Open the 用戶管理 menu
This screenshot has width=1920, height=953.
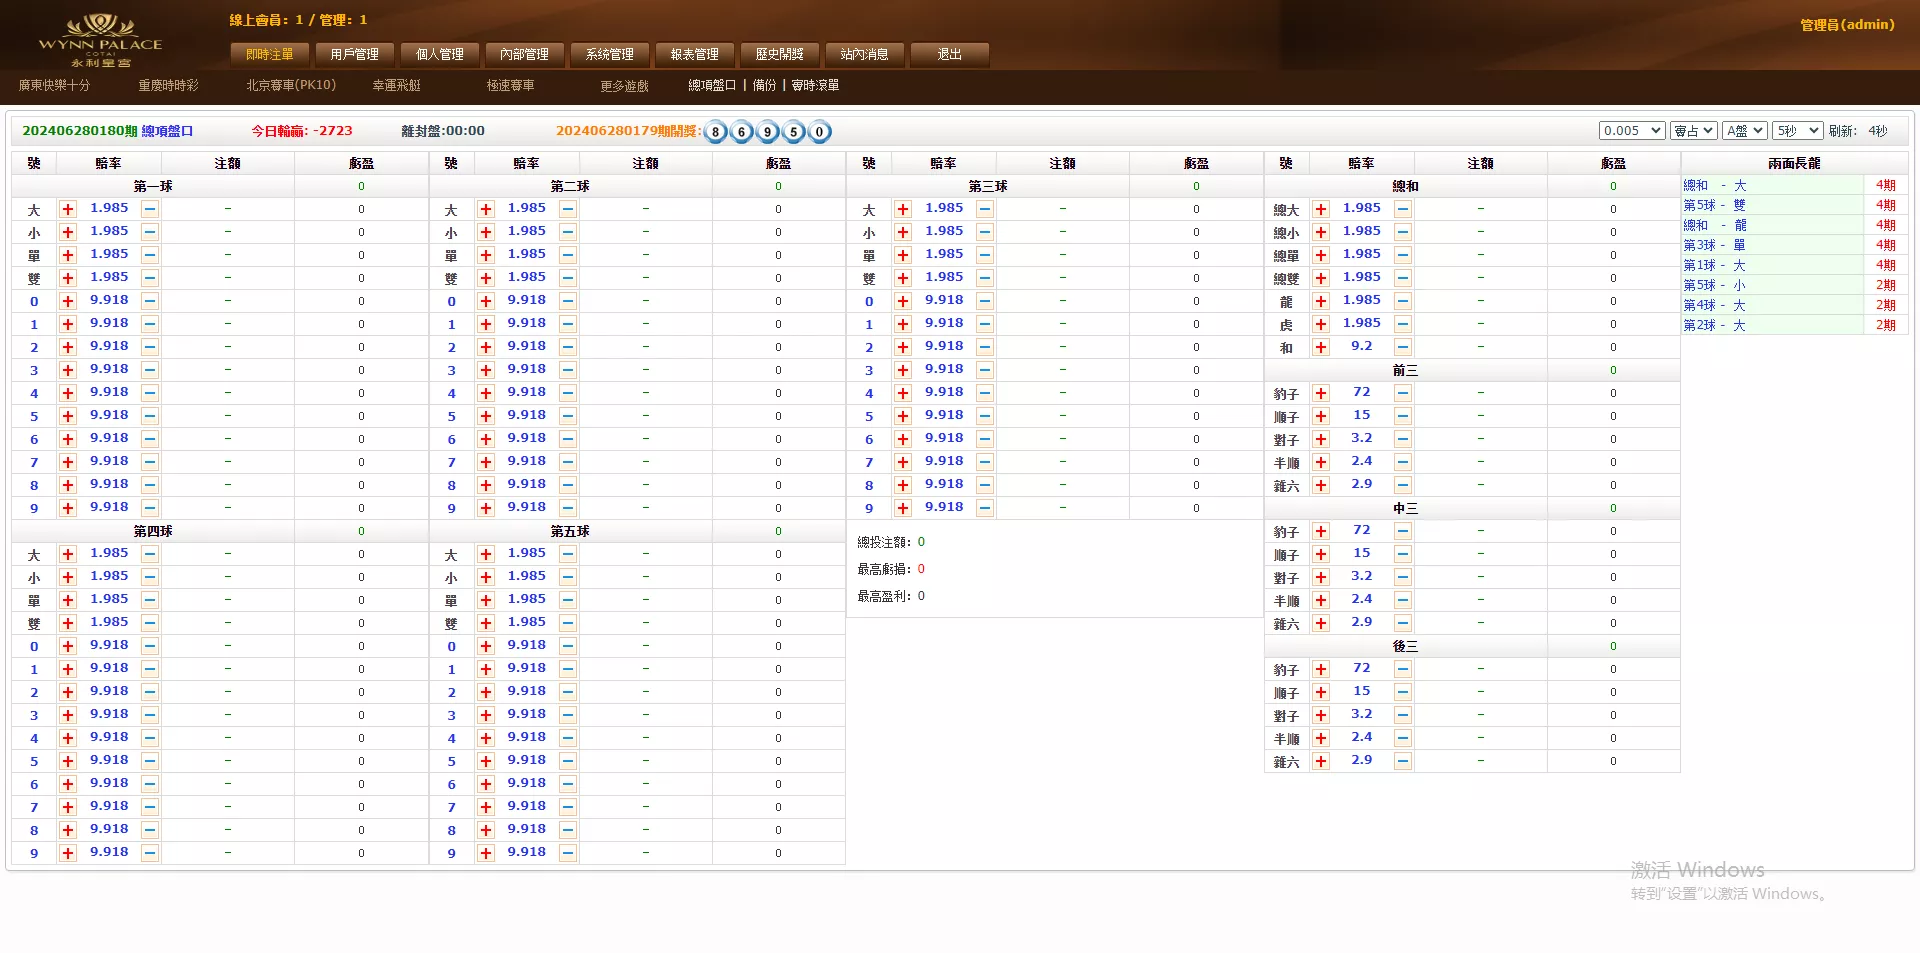[x=354, y=54]
